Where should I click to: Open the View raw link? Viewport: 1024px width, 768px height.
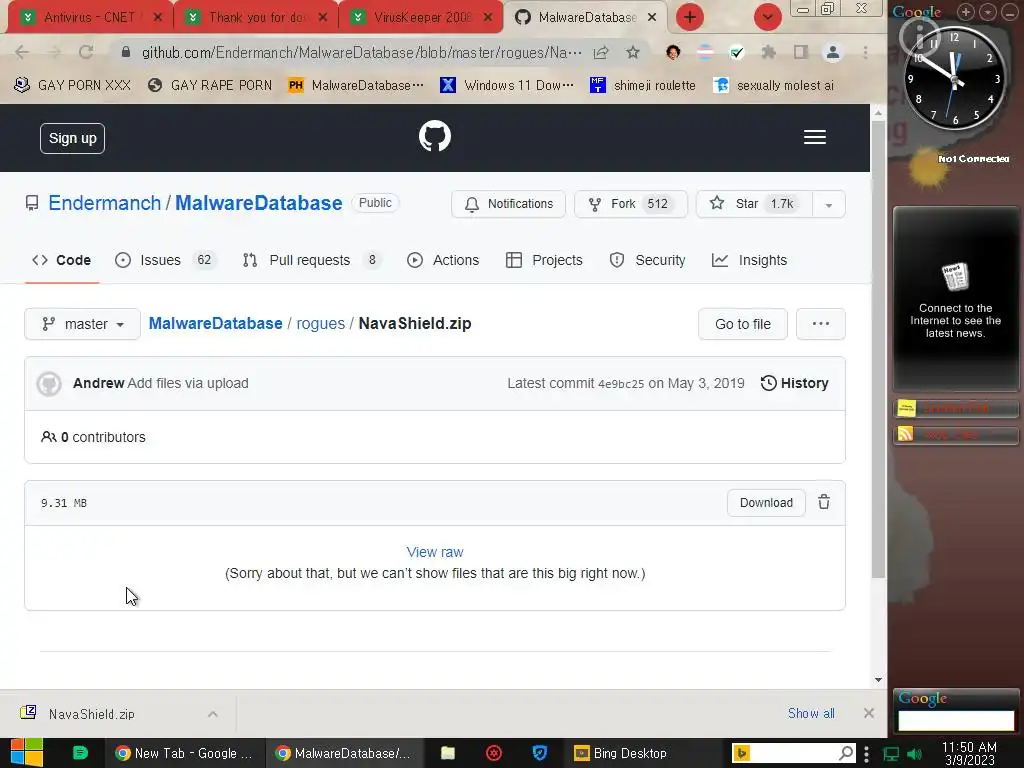tap(435, 552)
